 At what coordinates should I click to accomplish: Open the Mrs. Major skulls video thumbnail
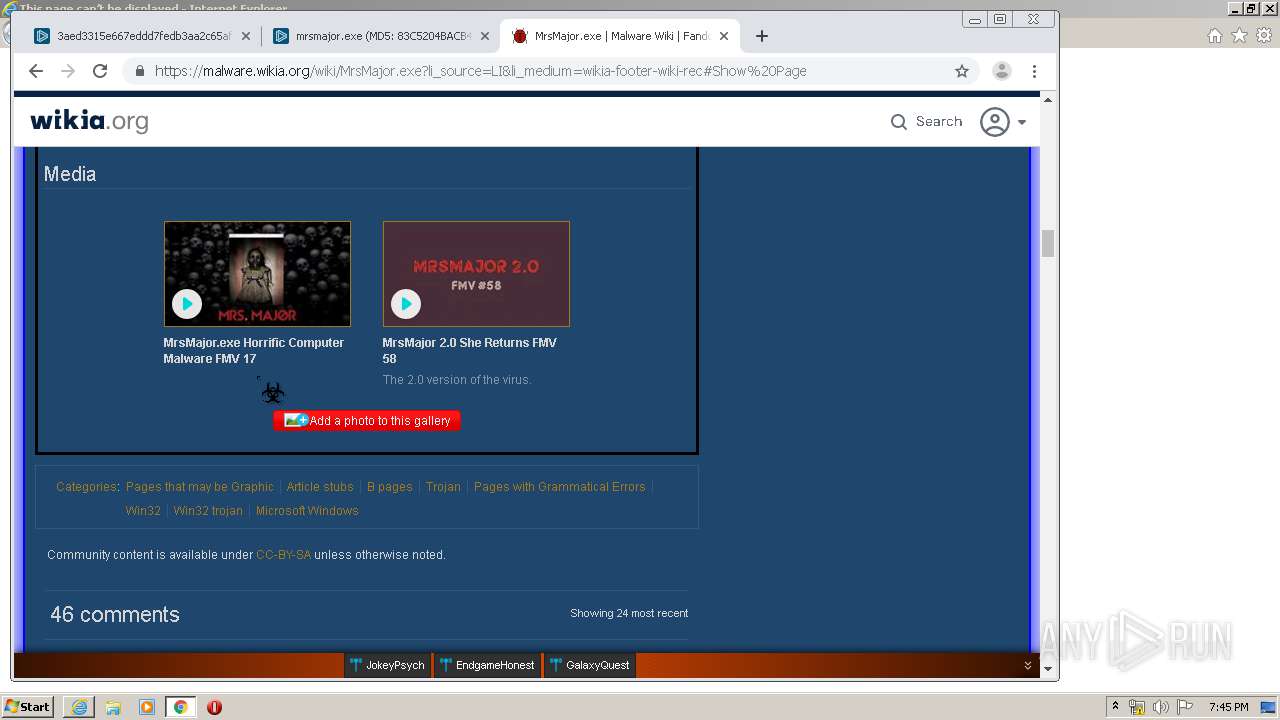tap(257, 274)
